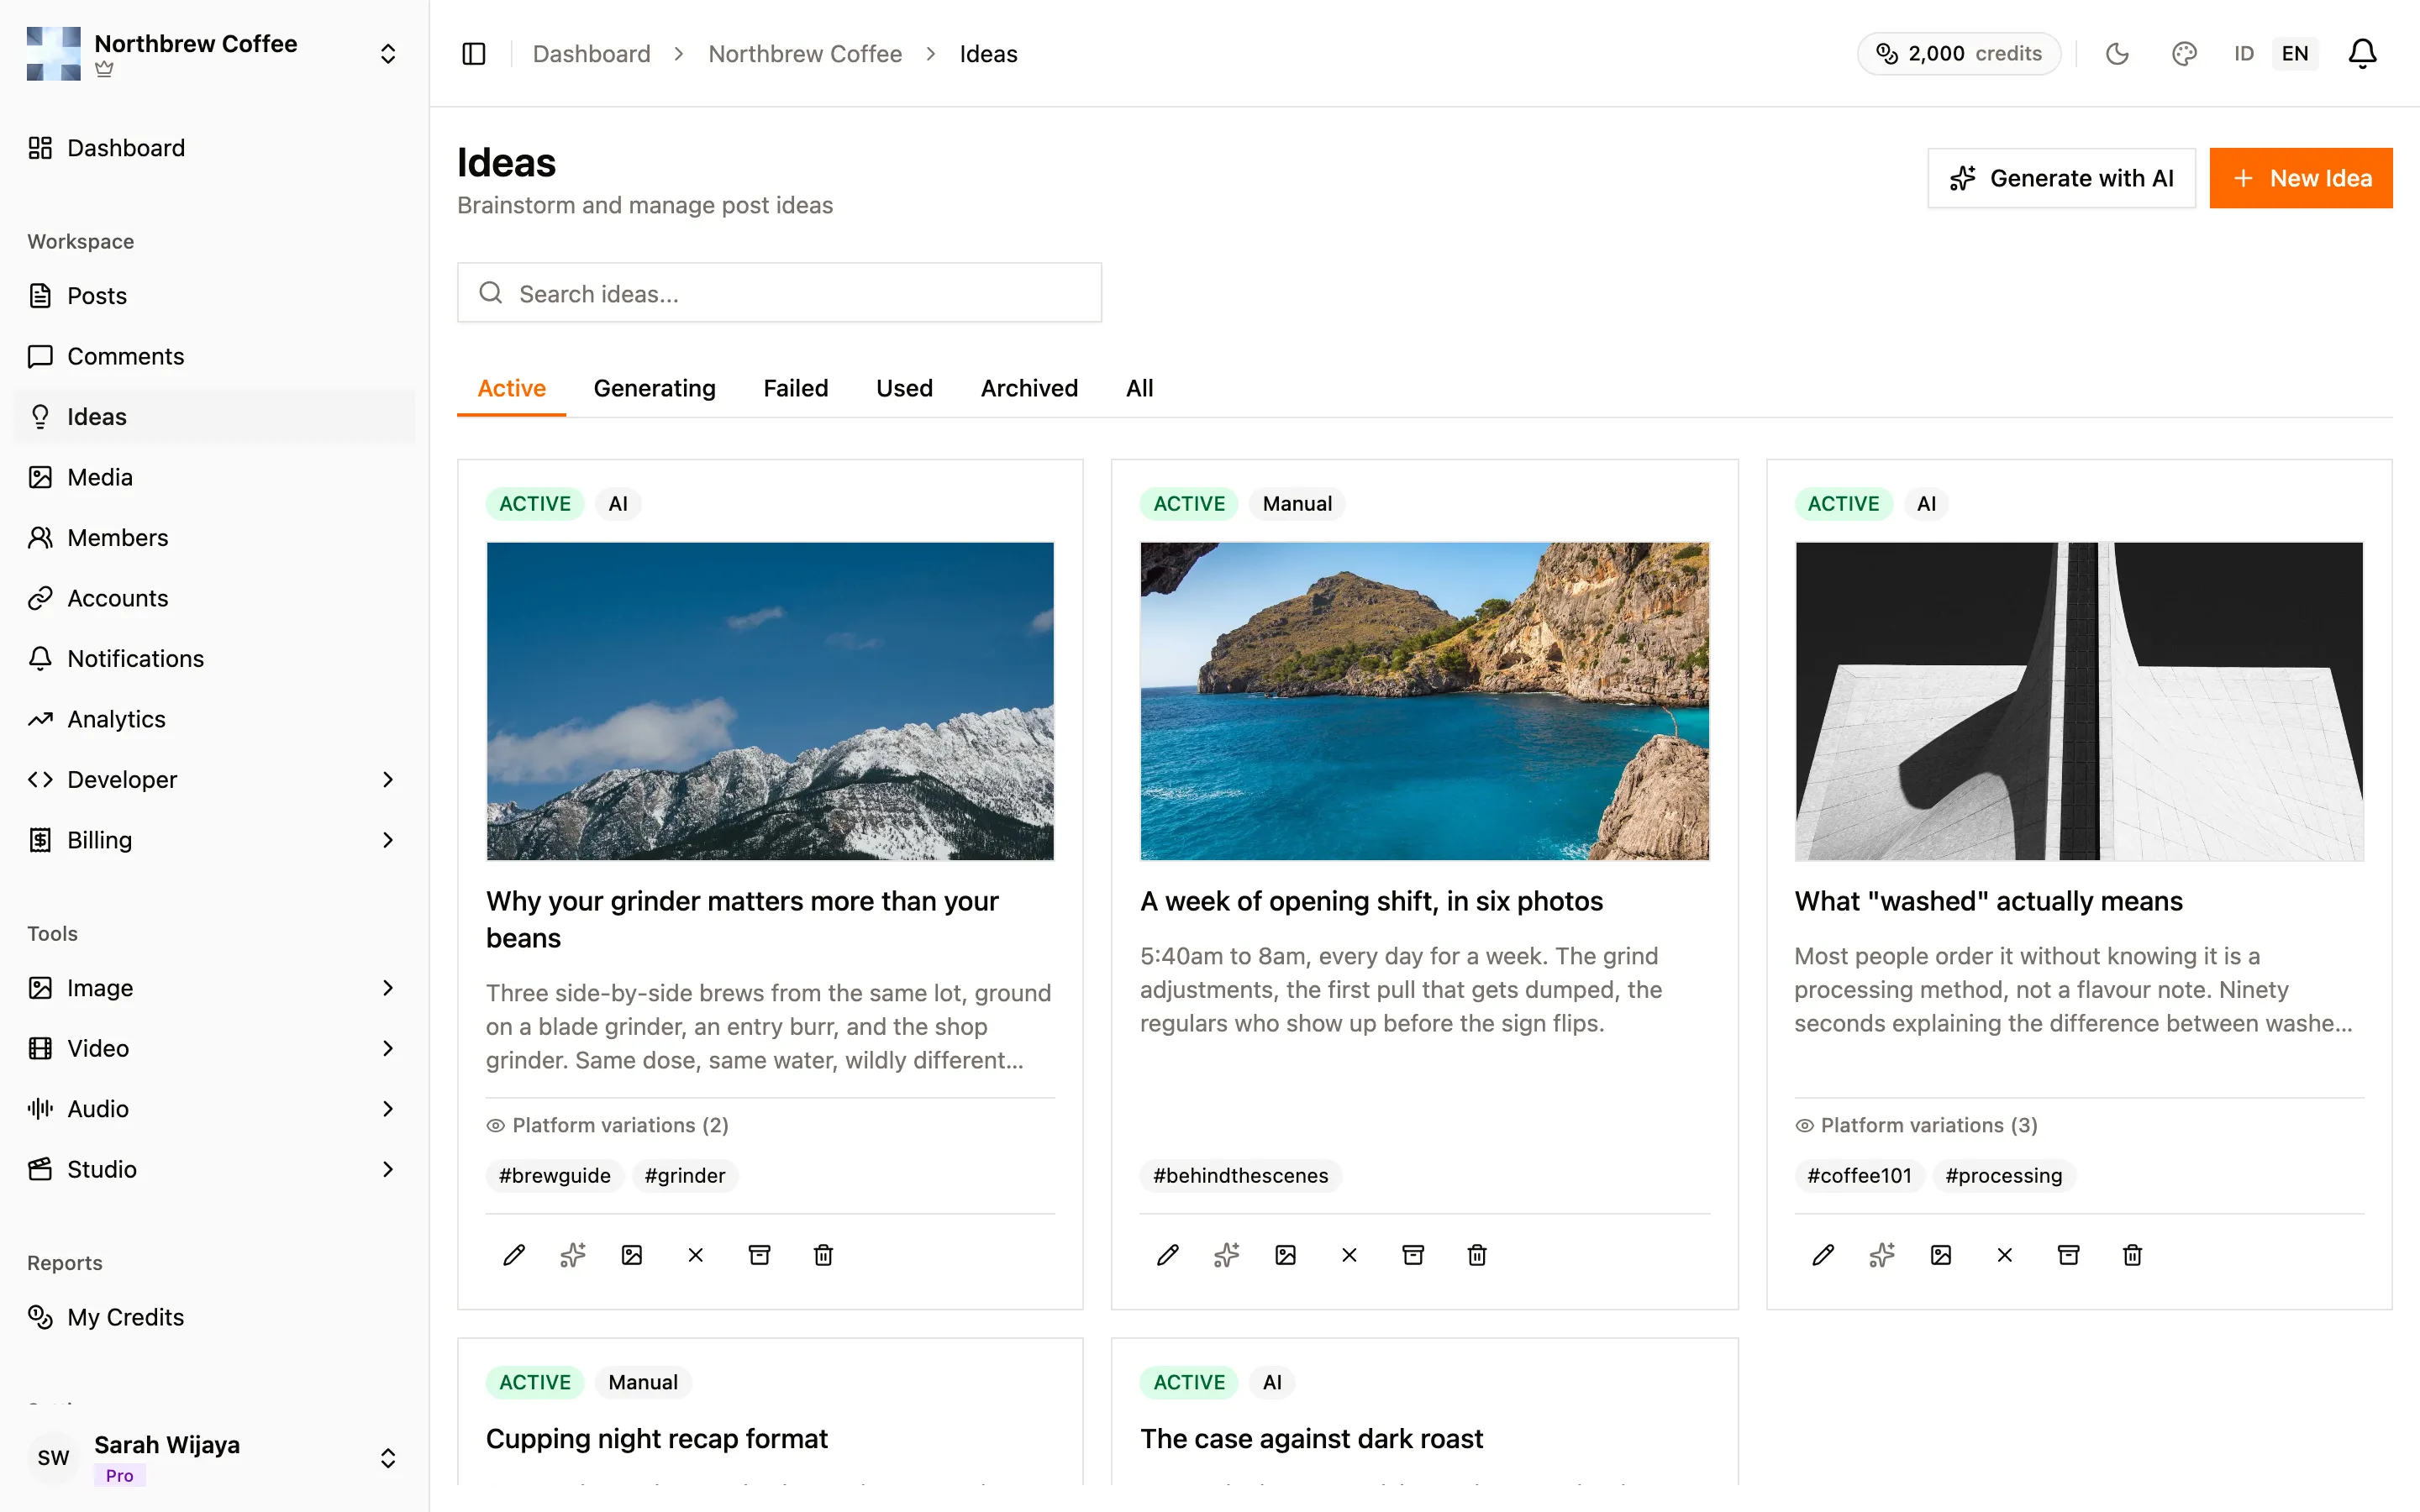Open "The case against dark roast" title
The image size is (2420, 1512).
(x=1312, y=1438)
